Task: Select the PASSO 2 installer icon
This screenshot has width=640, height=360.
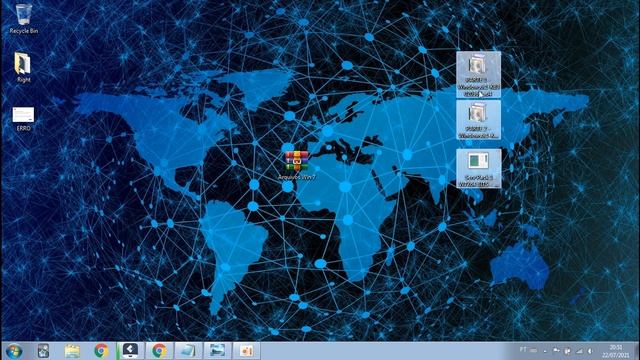Action: point(478,120)
